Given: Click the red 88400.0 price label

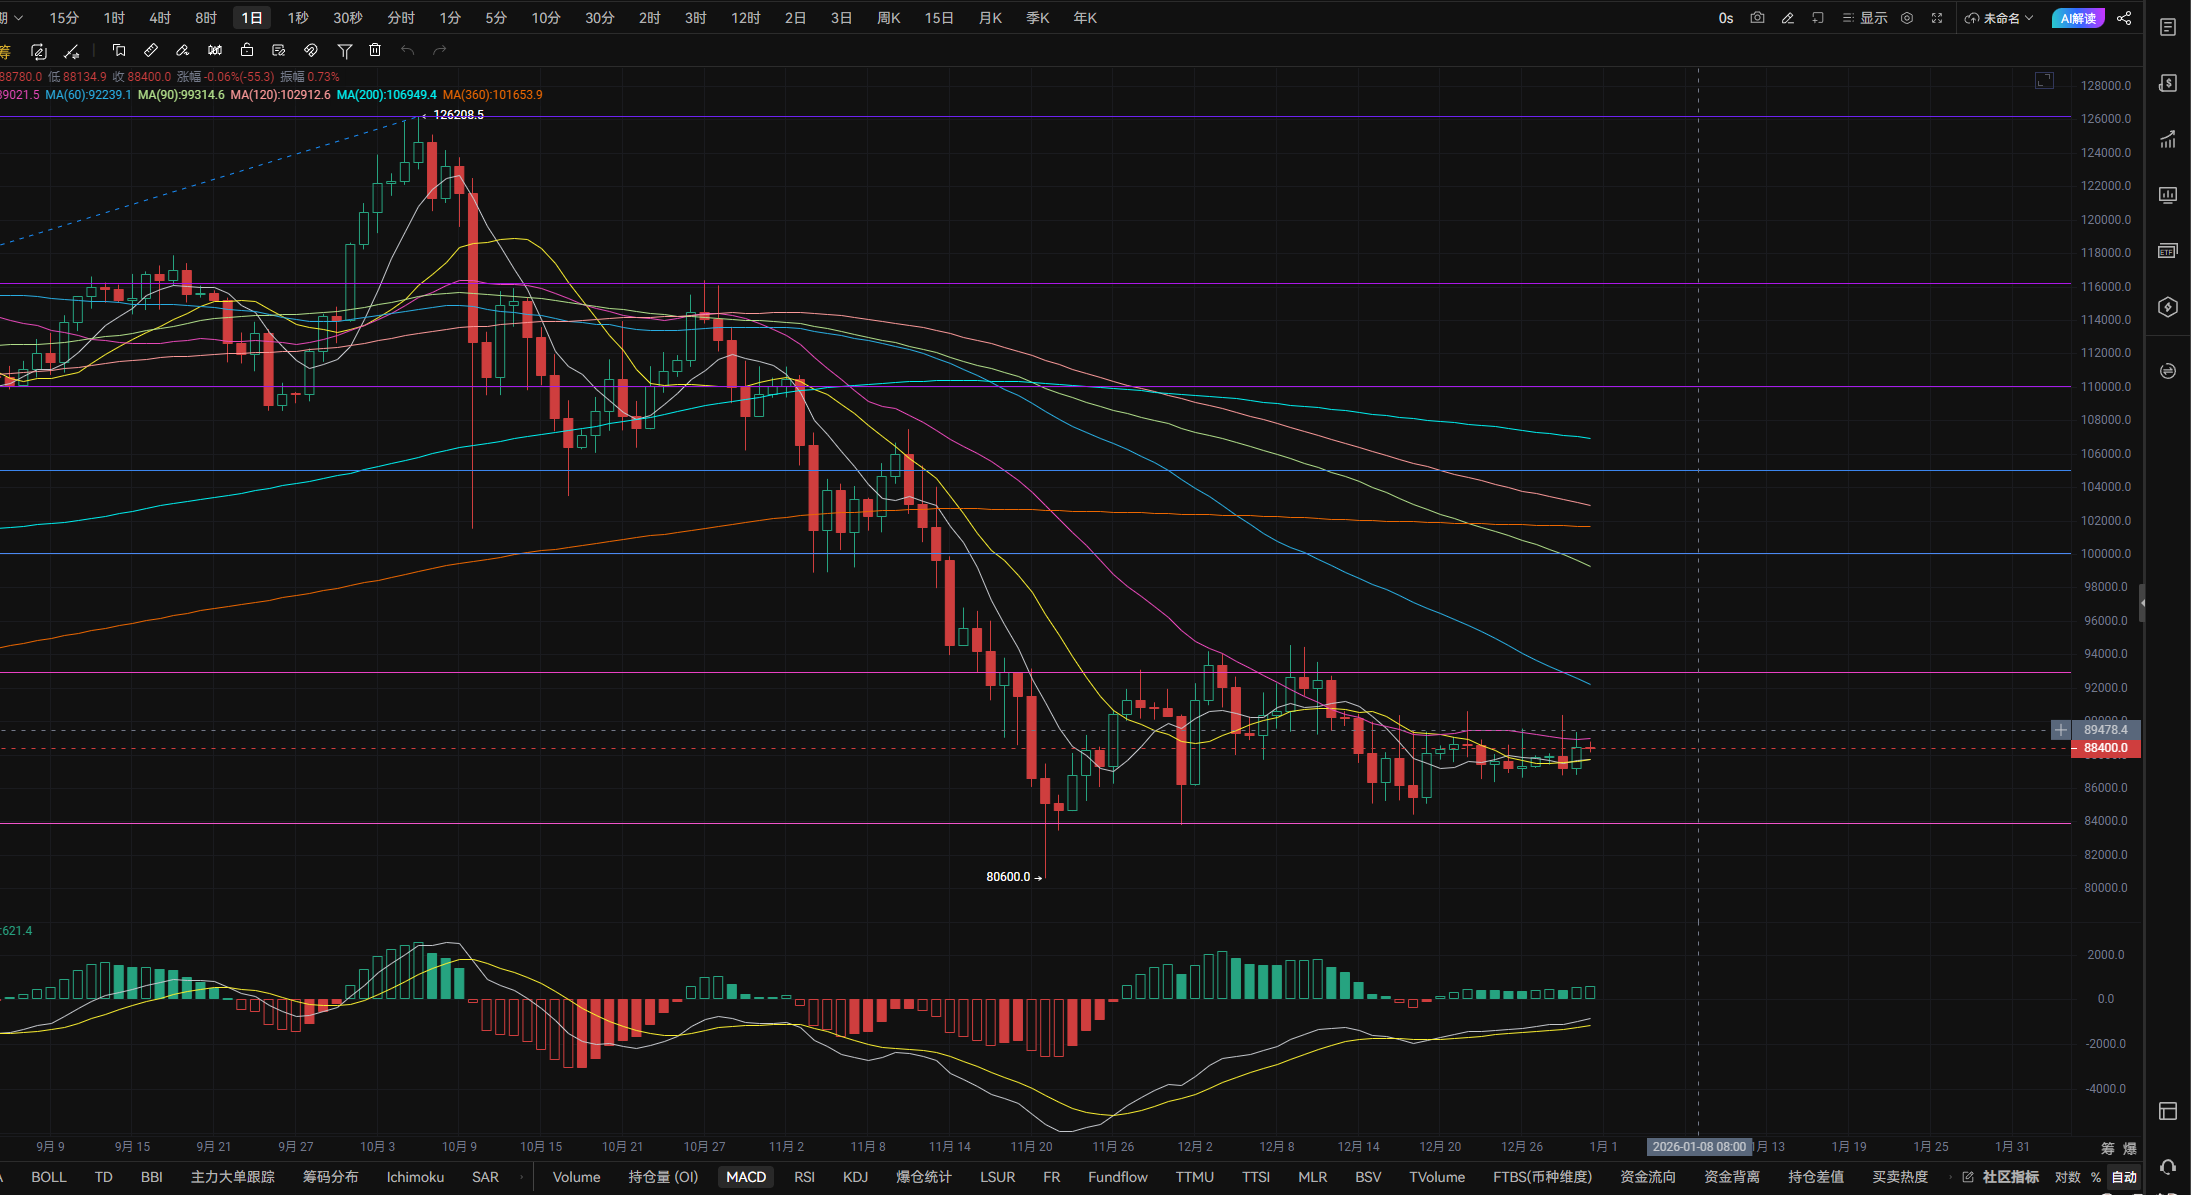Looking at the screenshot, I should click(2105, 748).
